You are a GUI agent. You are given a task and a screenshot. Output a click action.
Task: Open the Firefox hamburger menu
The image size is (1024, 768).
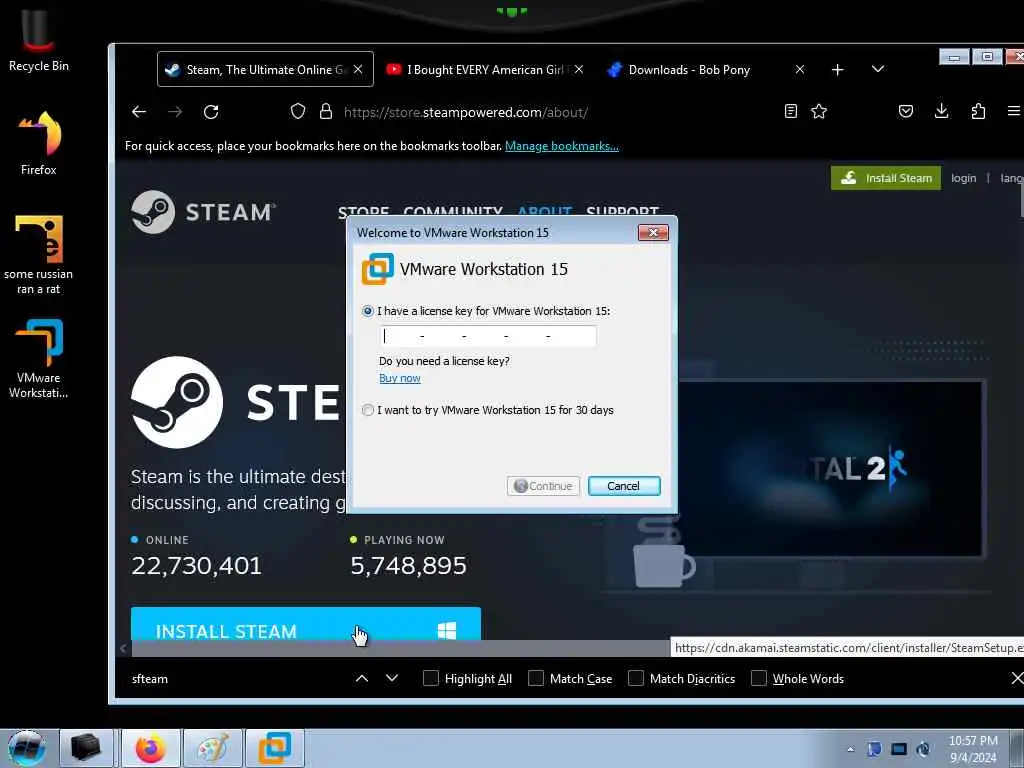[x=1014, y=112]
